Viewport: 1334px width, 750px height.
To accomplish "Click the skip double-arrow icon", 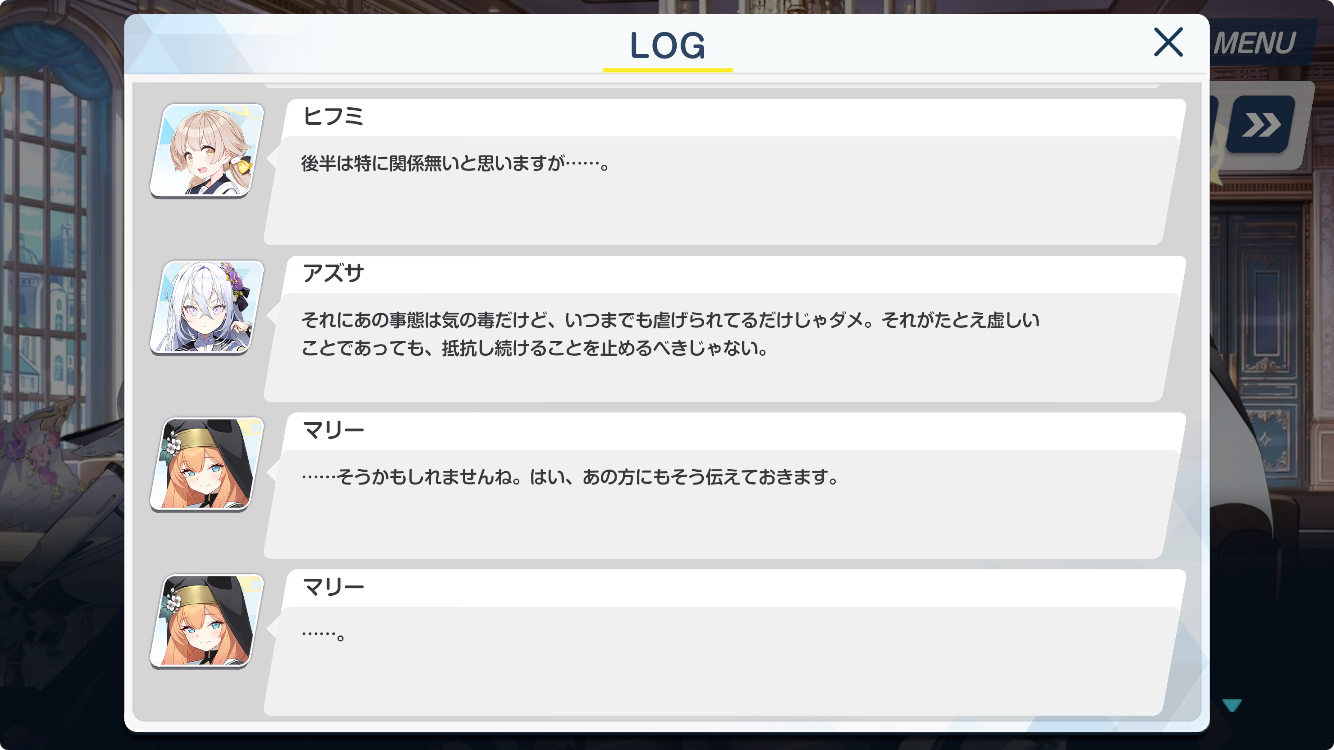I will coord(1260,125).
